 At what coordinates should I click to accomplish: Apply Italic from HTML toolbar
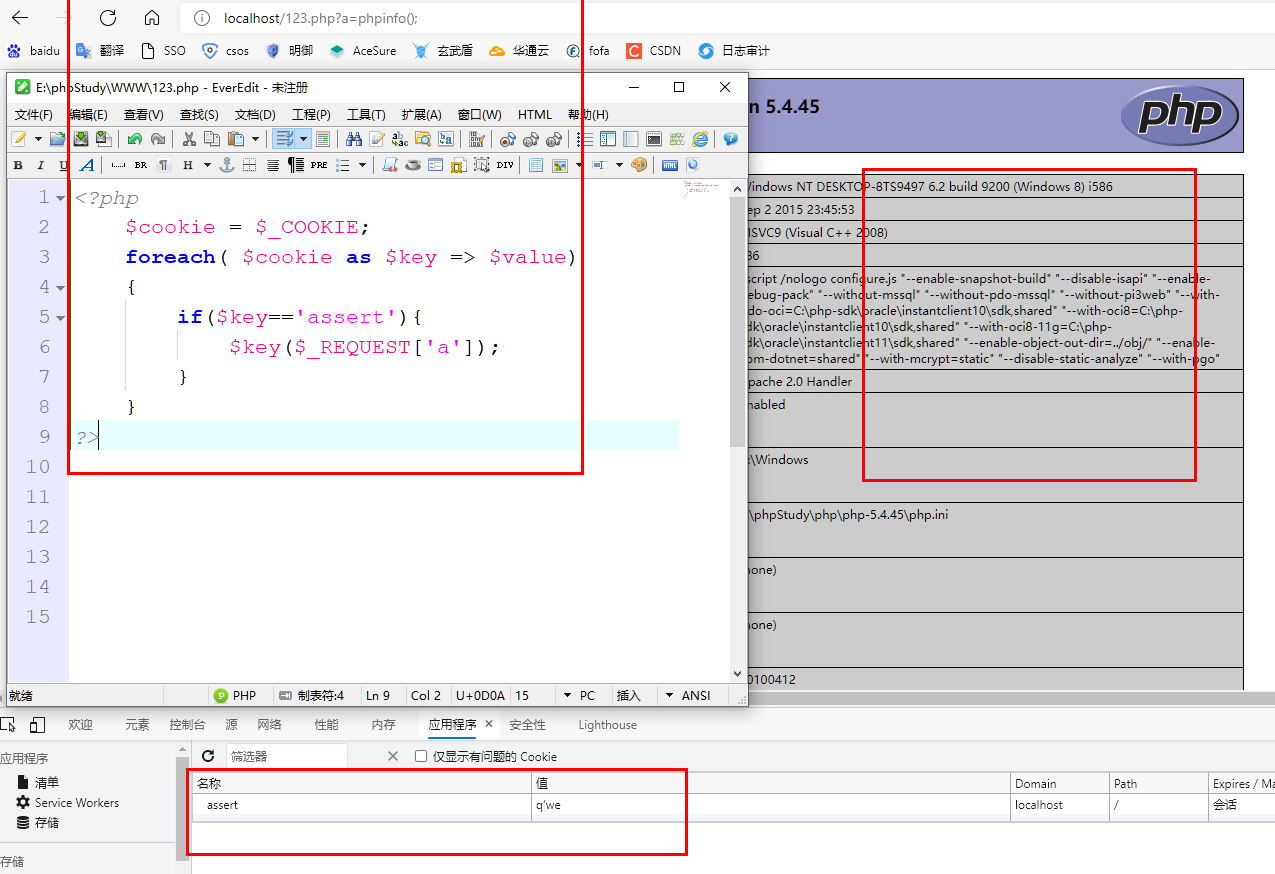(41, 165)
